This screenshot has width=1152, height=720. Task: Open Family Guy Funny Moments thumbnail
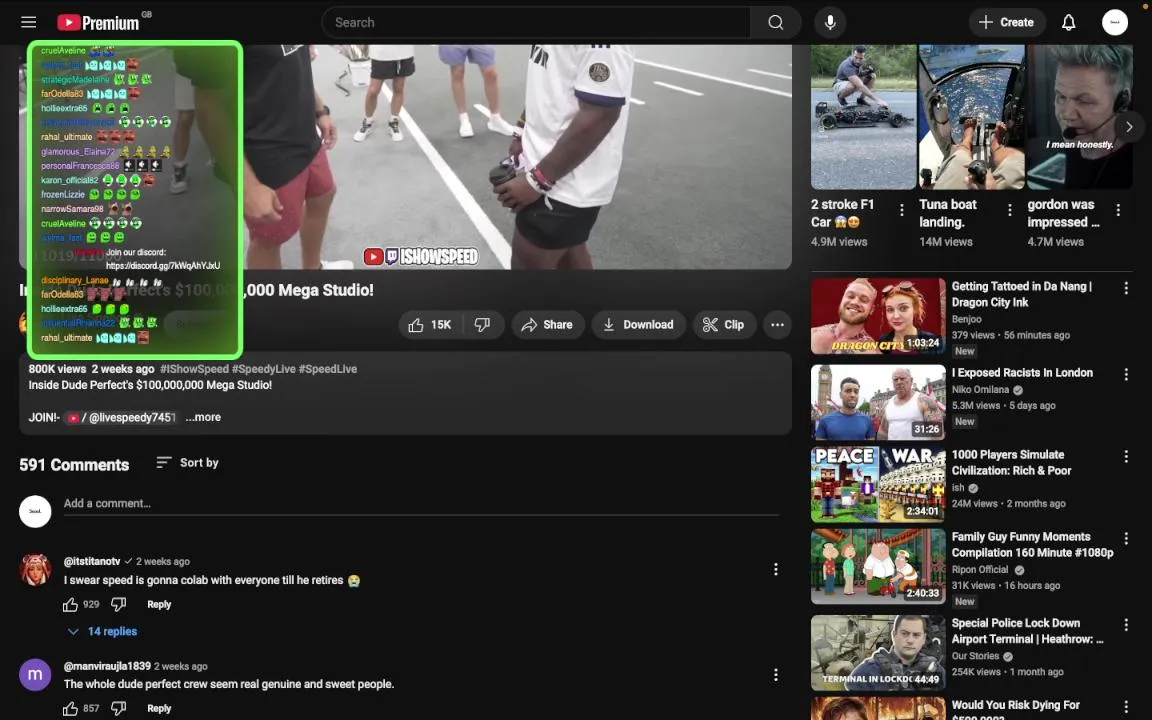click(x=878, y=566)
